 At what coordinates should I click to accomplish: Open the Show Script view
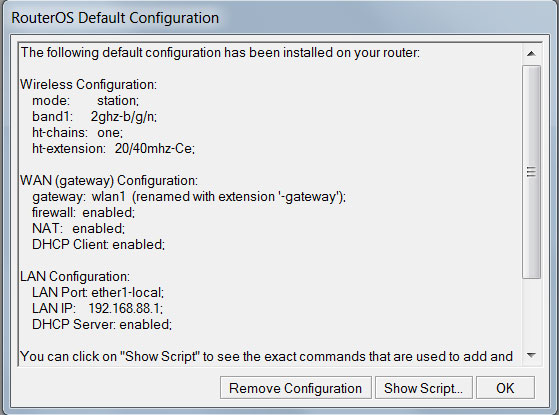[424, 388]
